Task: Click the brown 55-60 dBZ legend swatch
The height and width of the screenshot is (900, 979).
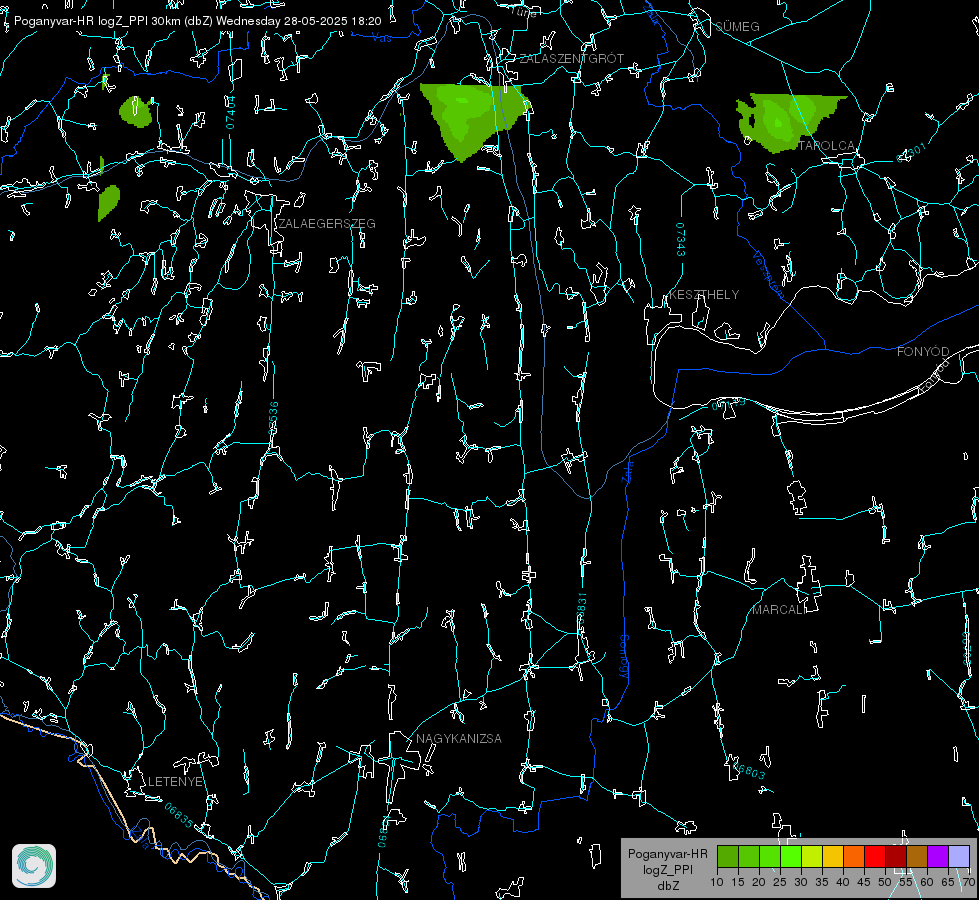Action: coord(917,856)
